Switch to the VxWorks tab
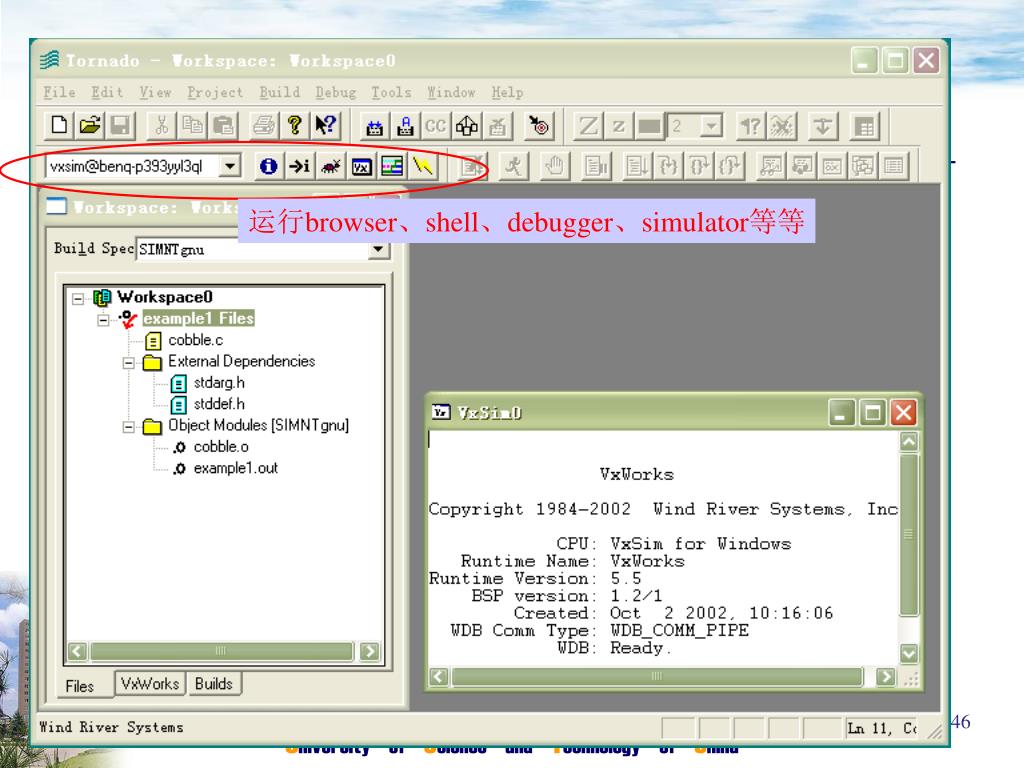The image size is (1024, 768). [x=150, y=683]
